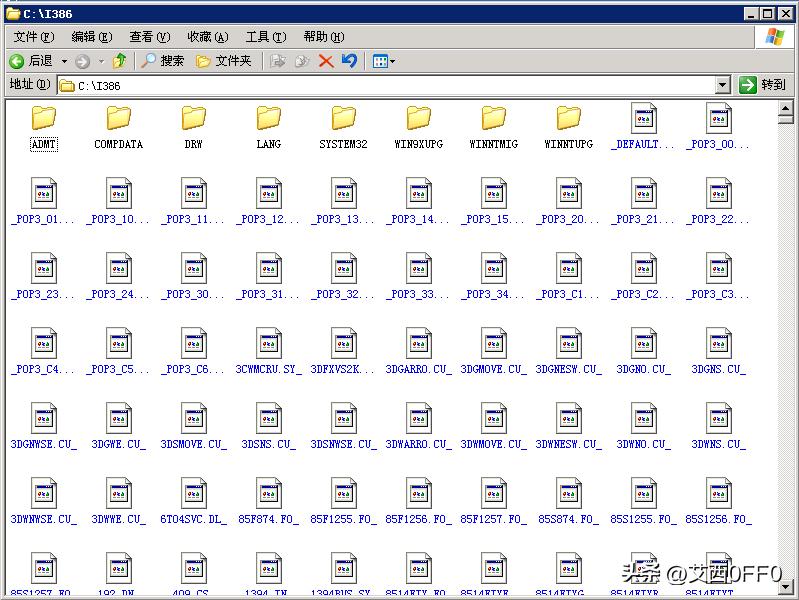Click the 3DGNESW.CU_ file name

click(x=569, y=370)
